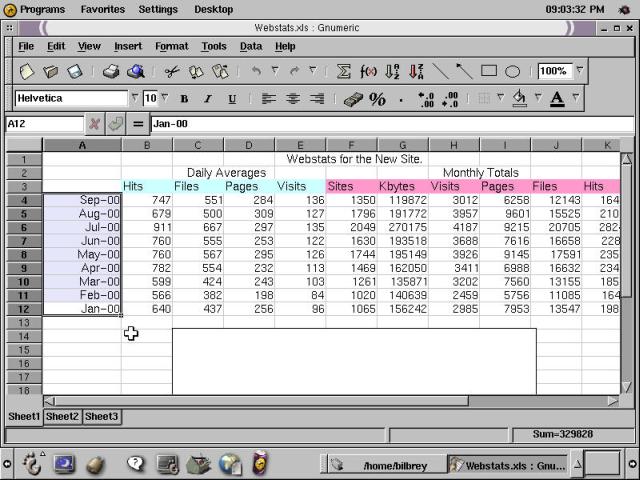Click the cell reference box showing A12

[44, 124]
